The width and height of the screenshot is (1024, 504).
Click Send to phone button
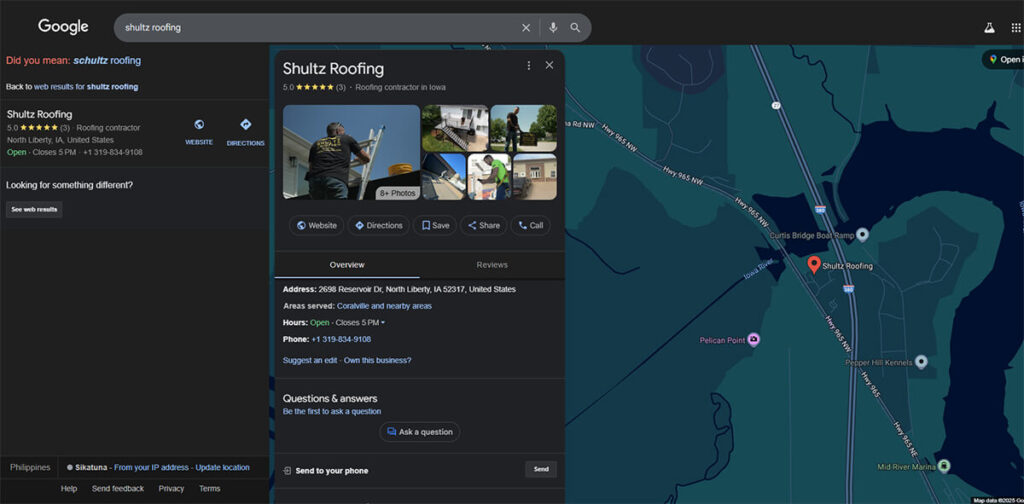click(x=541, y=469)
